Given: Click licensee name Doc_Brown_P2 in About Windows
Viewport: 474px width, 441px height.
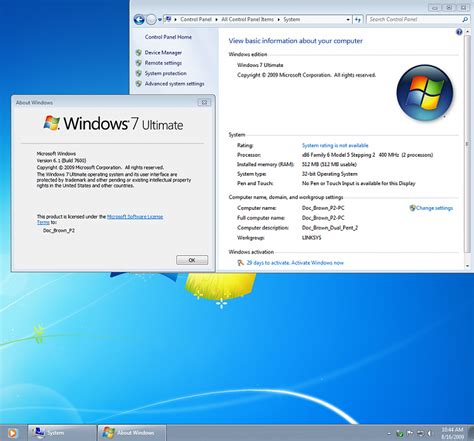Looking at the screenshot, I should 59,231.
